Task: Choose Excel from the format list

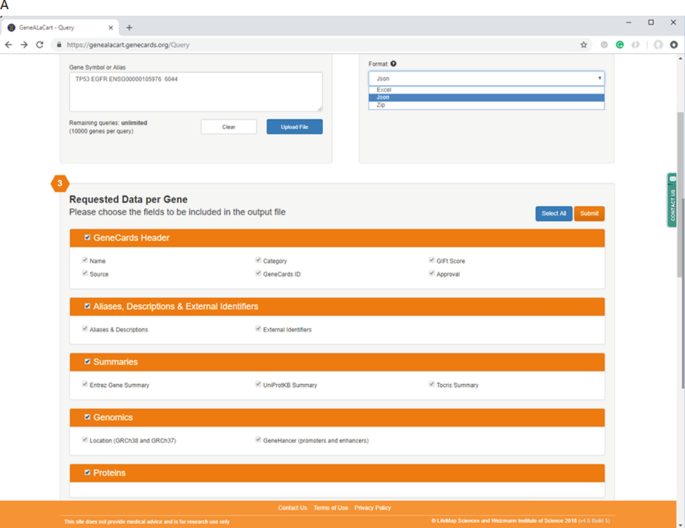Action: [x=385, y=90]
